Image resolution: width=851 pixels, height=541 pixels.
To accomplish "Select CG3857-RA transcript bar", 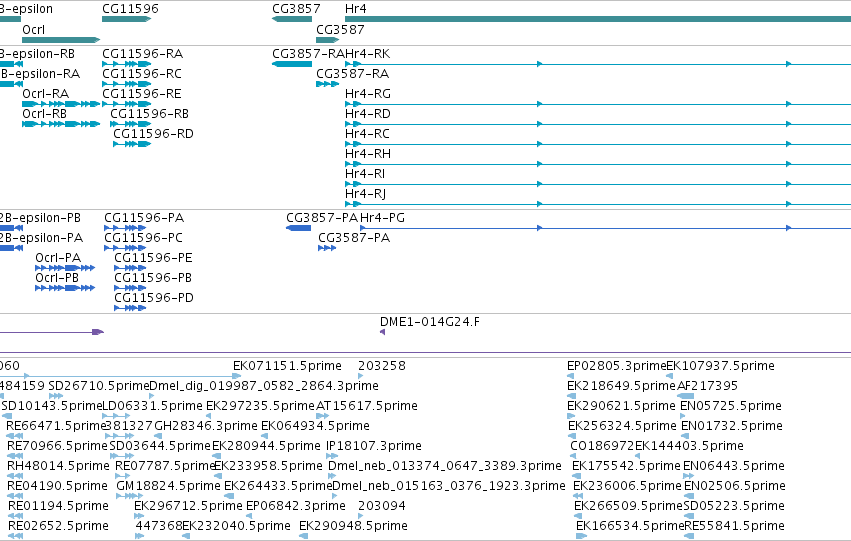I will click(292, 64).
